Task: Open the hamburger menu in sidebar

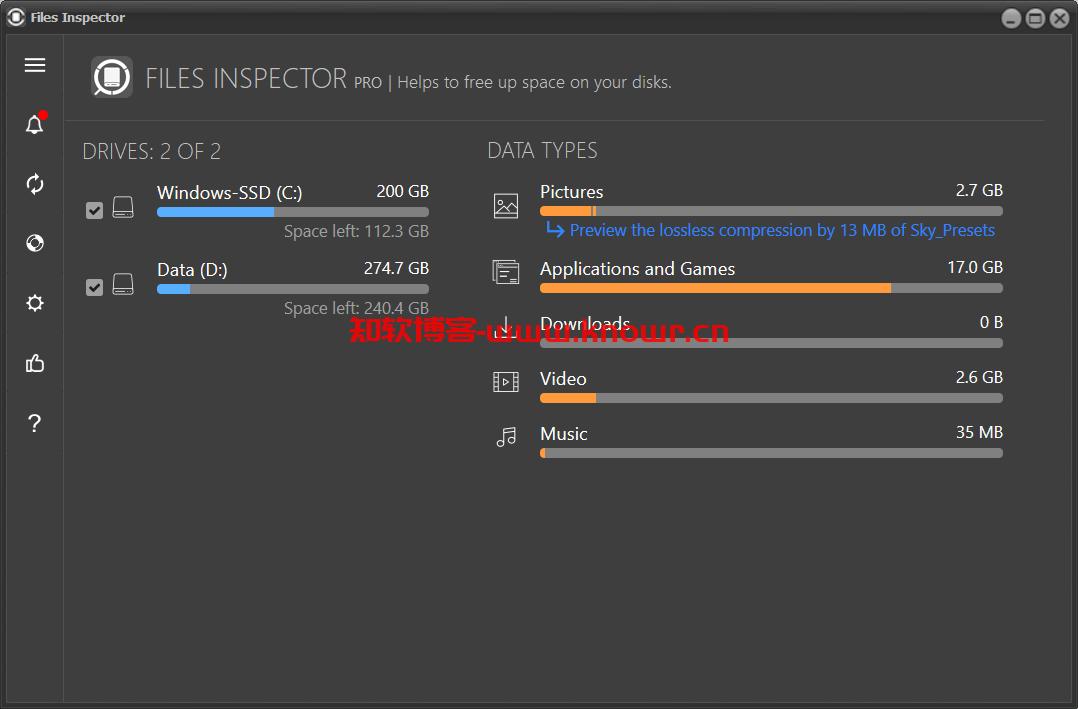Action: (x=35, y=65)
